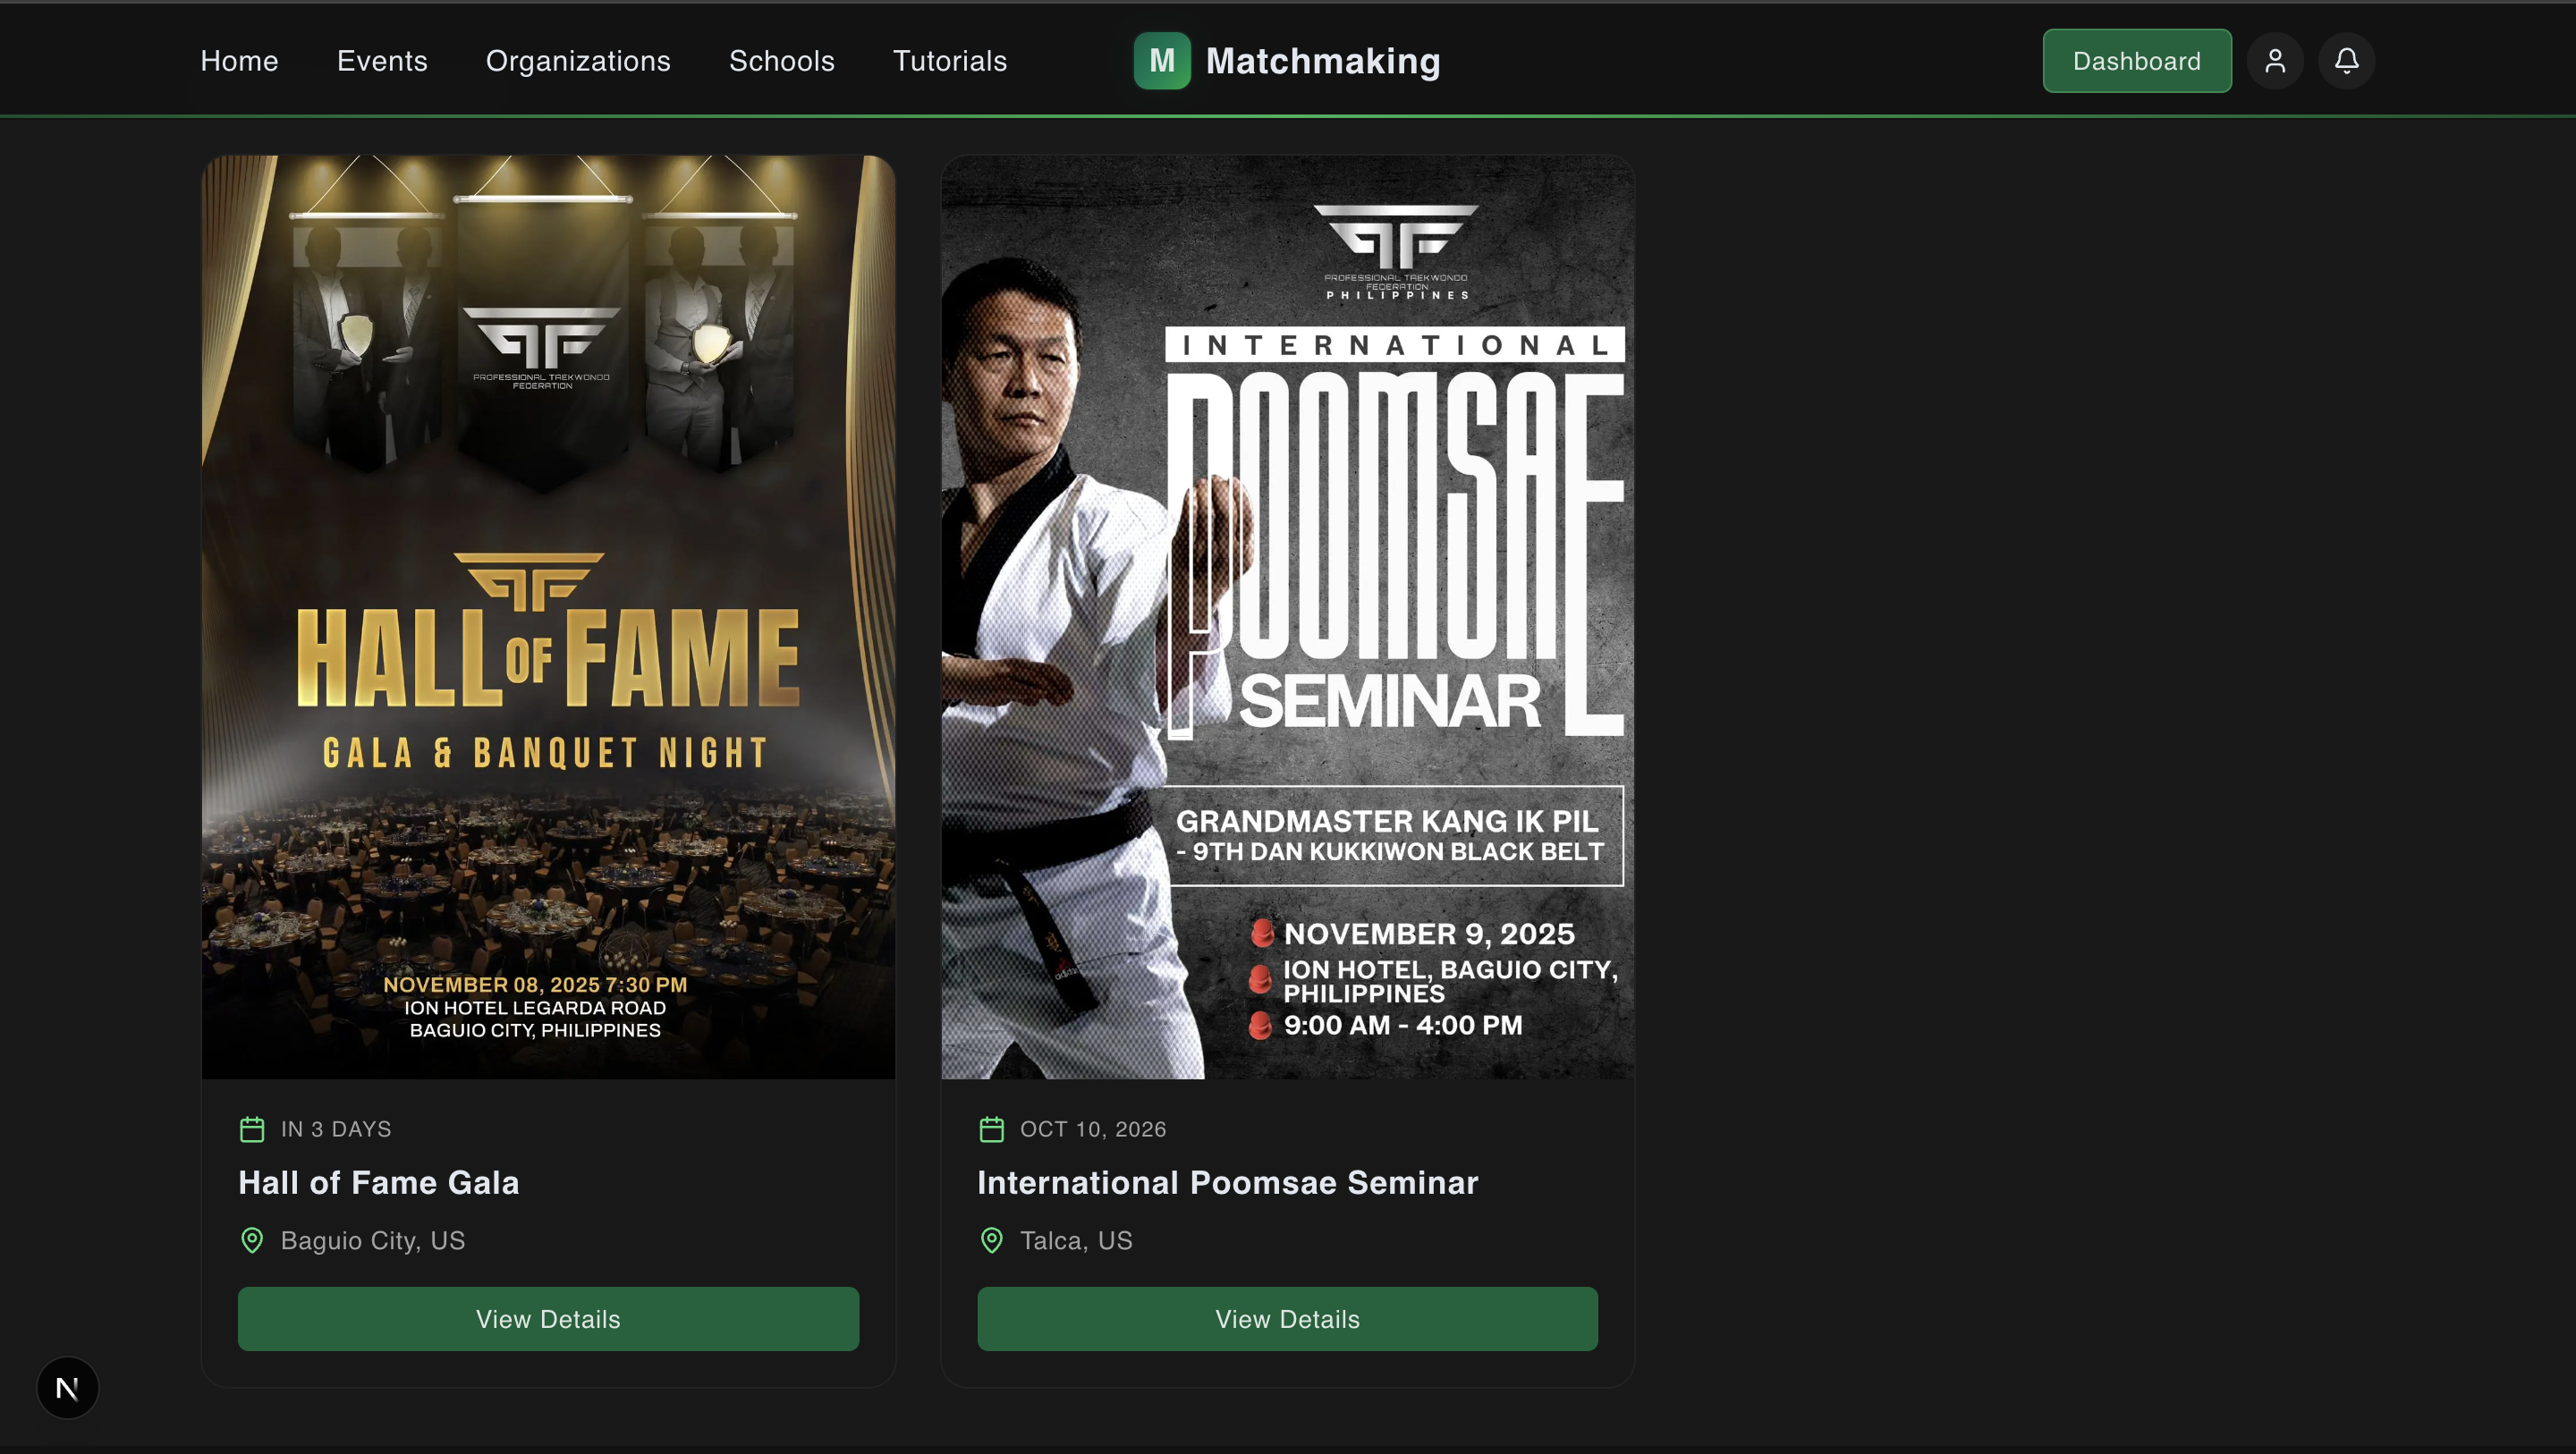Click the International Poomsae Seminar title

1227,1182
